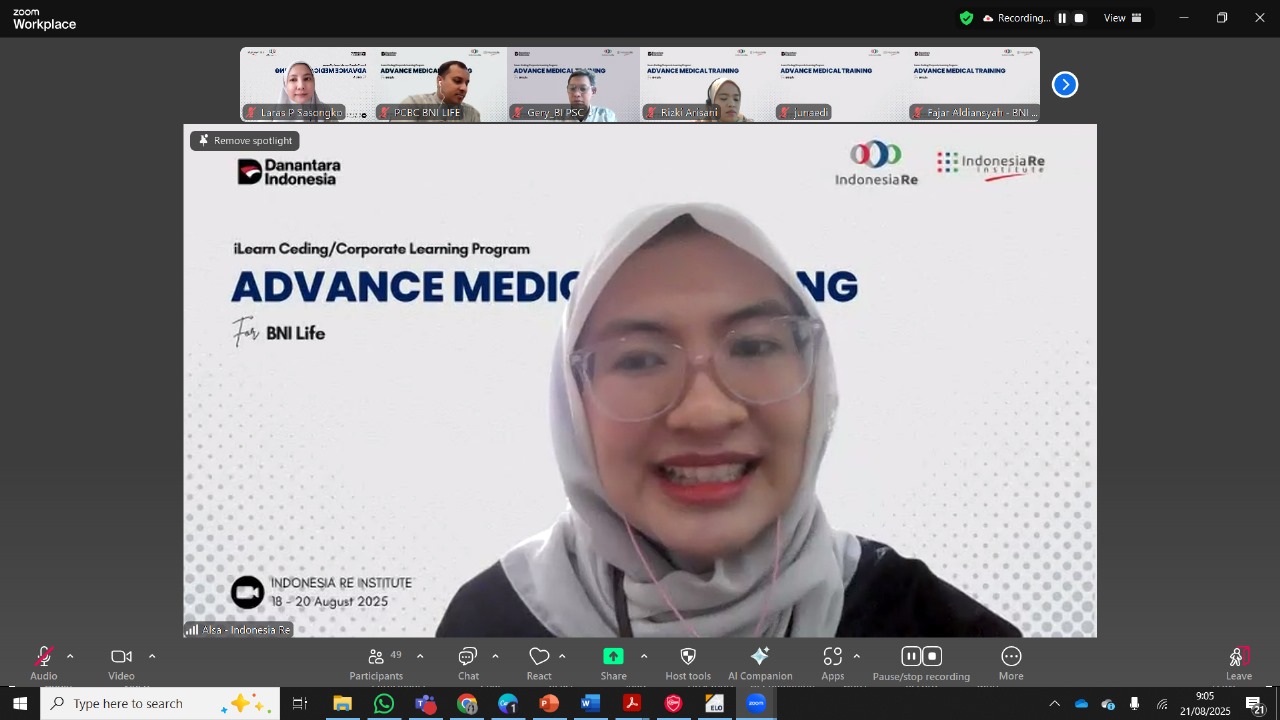Pause recording in the top recording indicator
The height and width of the screenshot is (720, 1280).
1062,18
